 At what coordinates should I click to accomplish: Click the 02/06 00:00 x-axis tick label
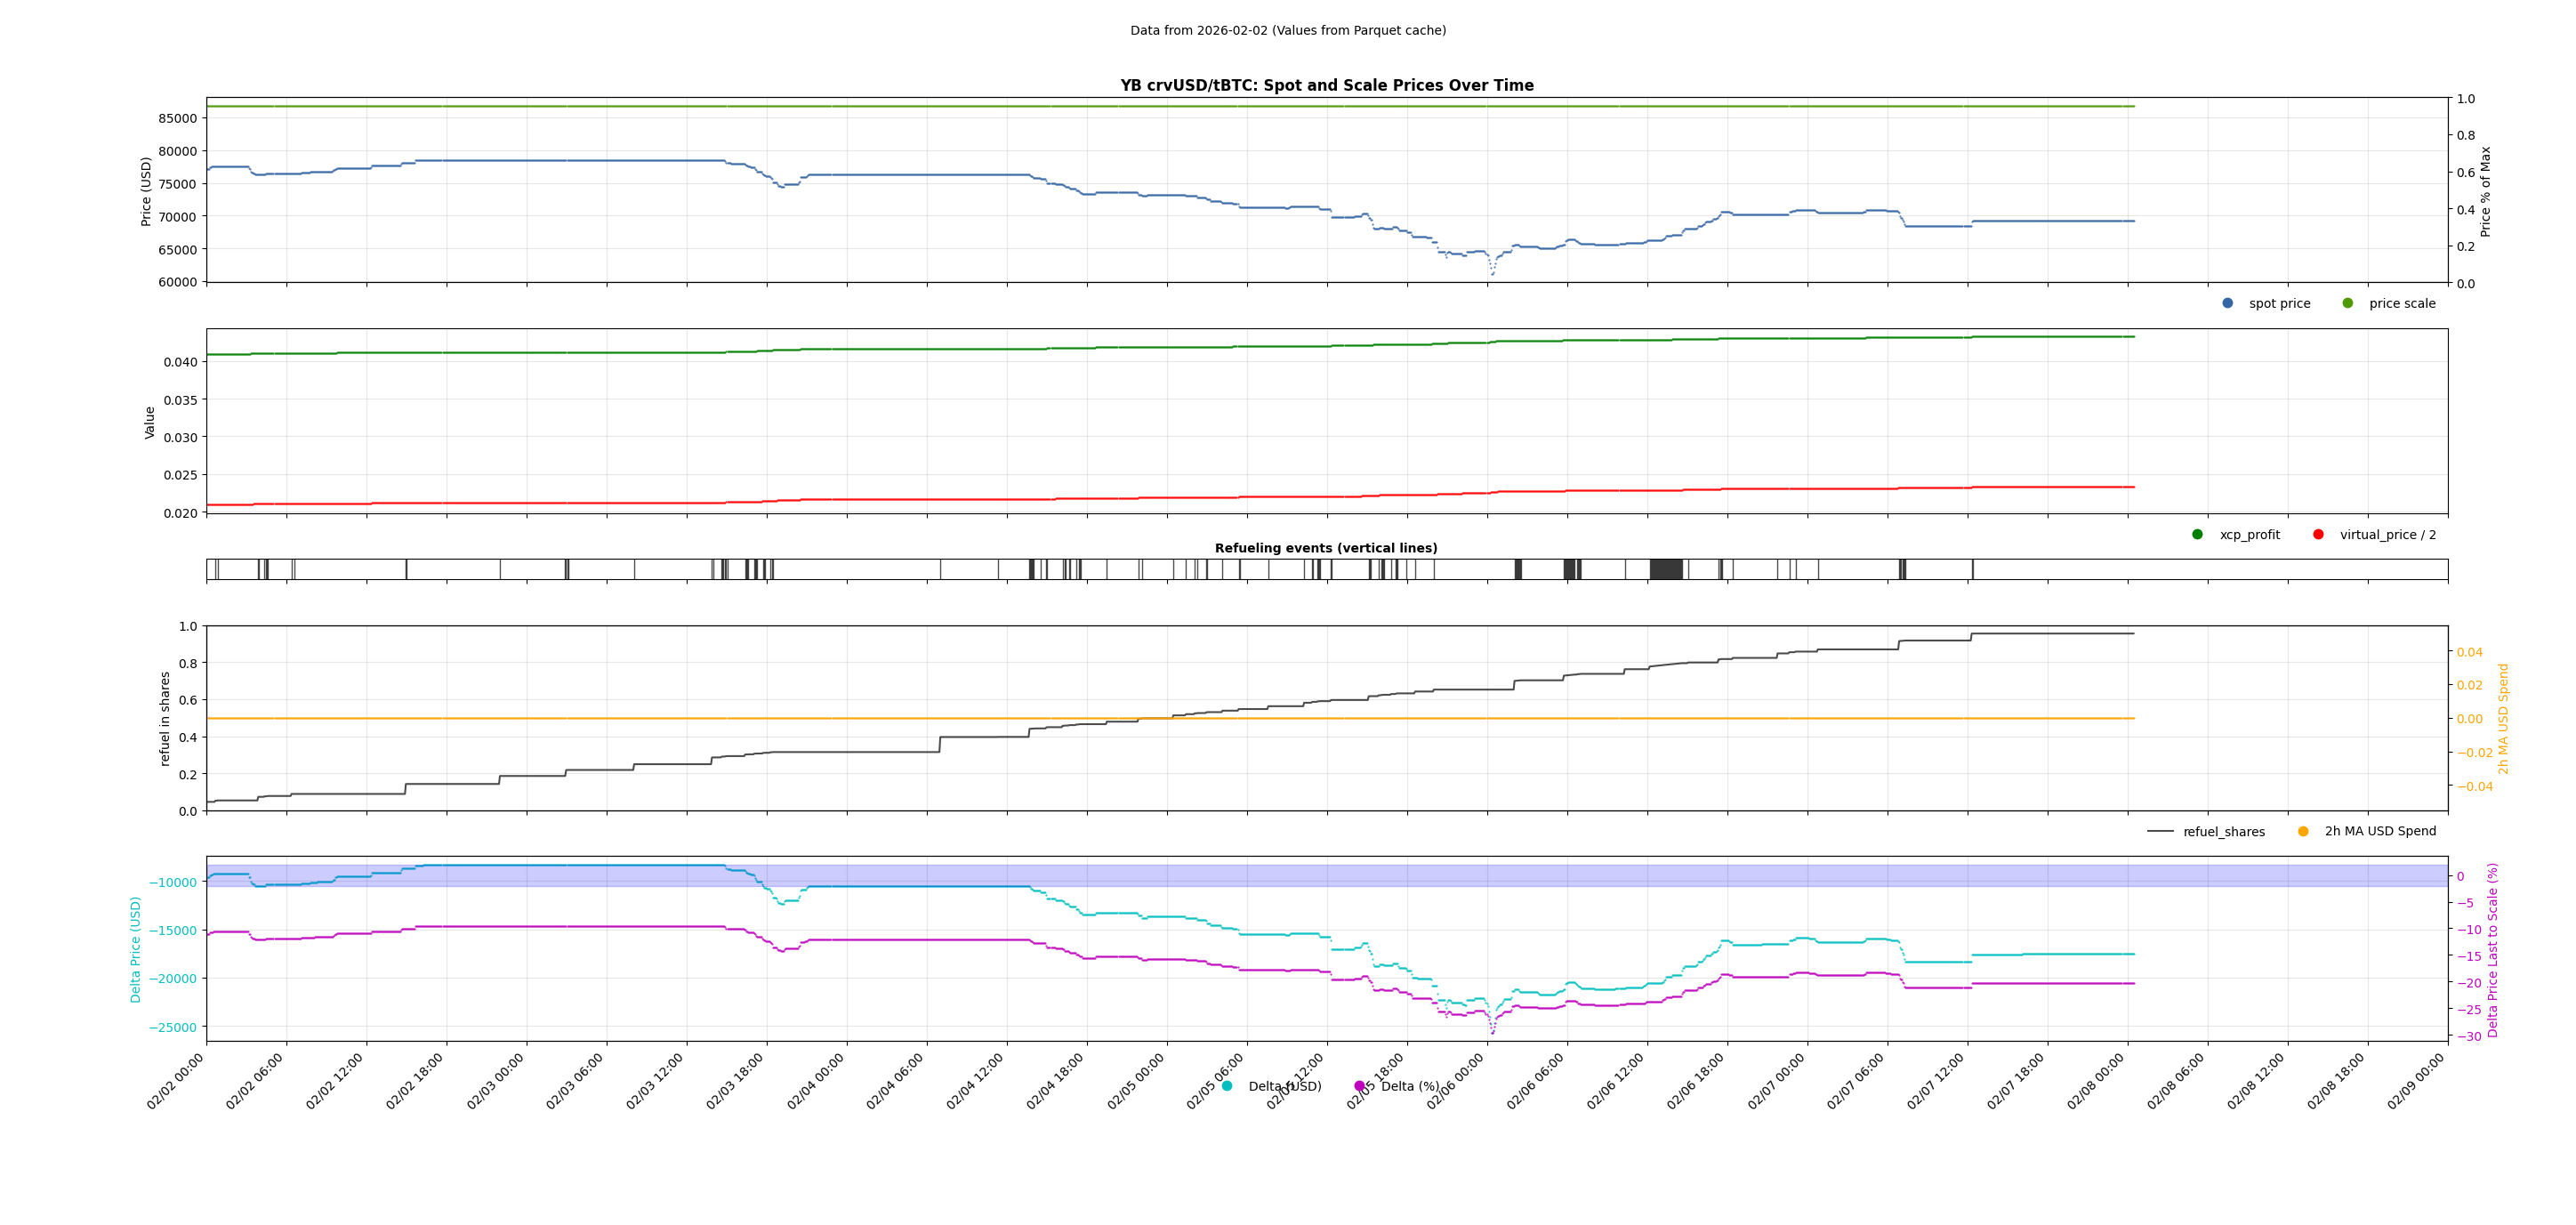[1457, 1082]
